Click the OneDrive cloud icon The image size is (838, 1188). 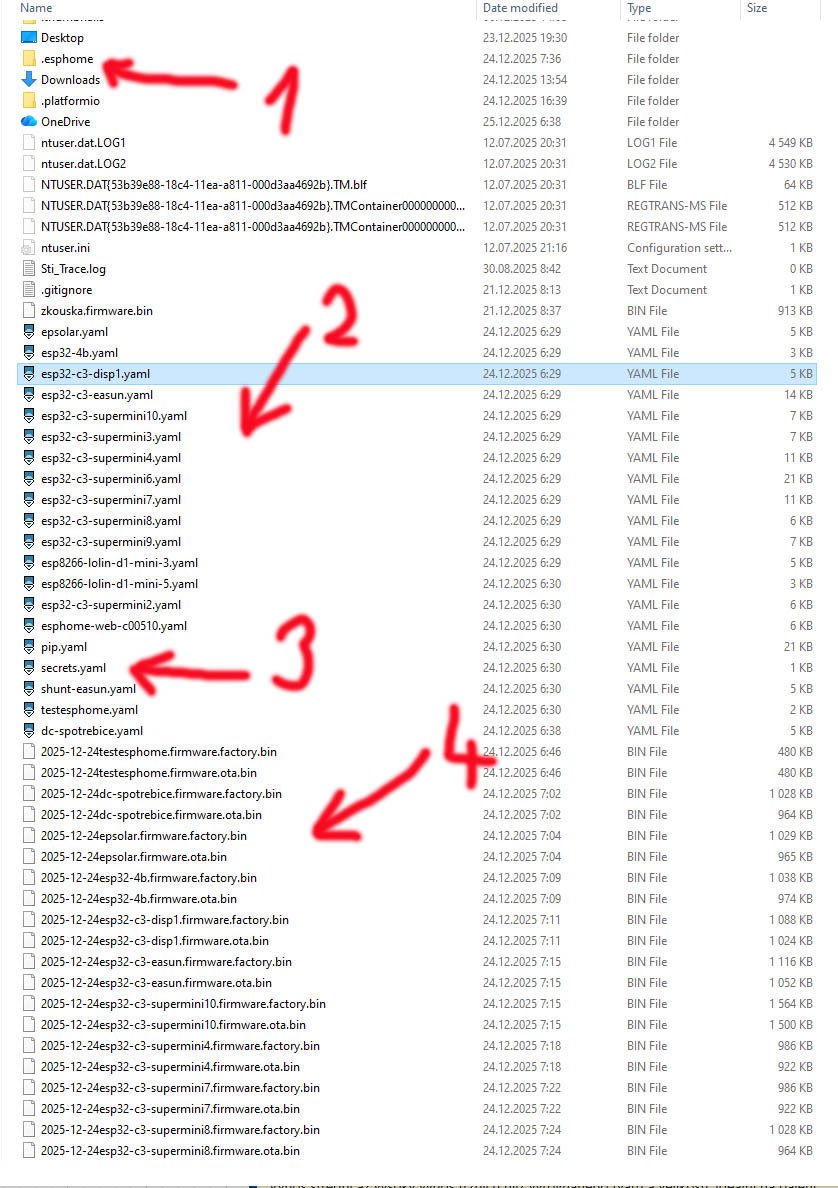click(x=29, y=121)
